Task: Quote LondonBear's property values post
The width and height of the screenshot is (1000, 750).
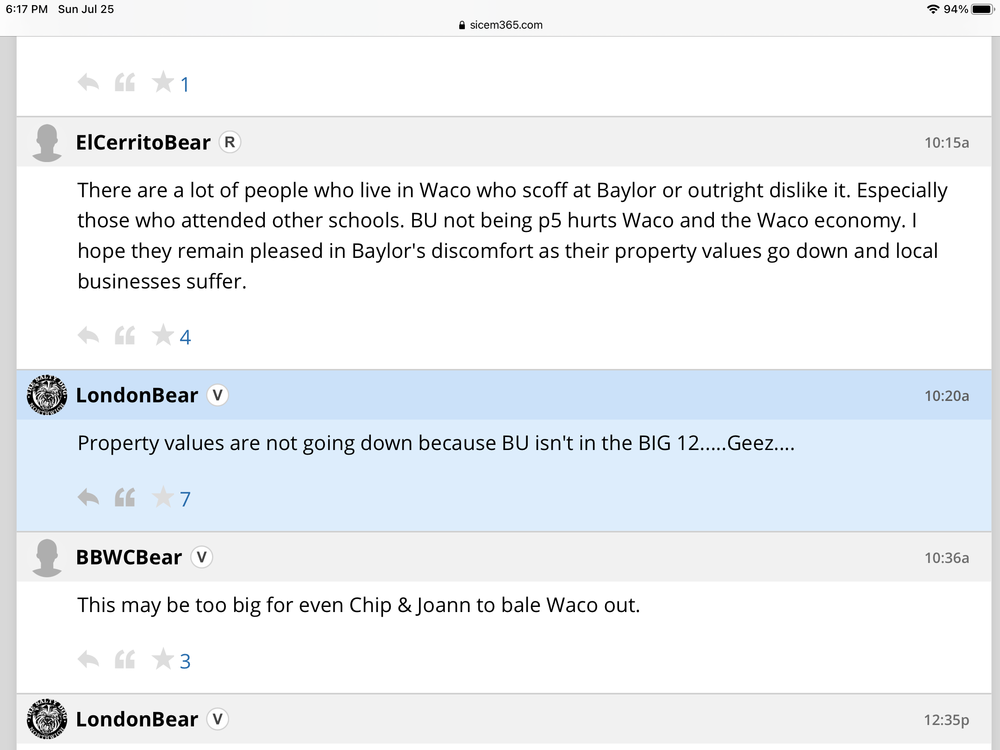Action: click(x=125, y=497)
